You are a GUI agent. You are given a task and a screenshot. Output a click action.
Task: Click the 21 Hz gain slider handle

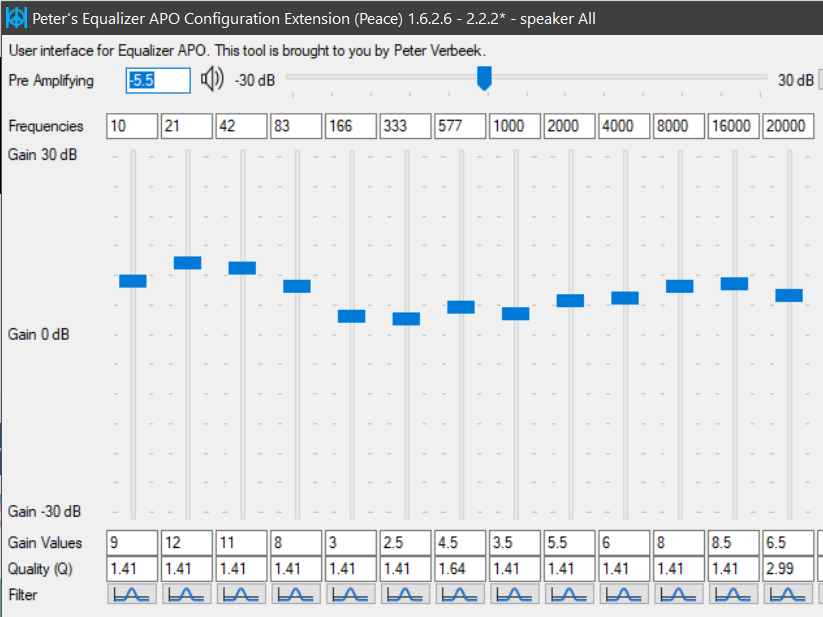click(187, 263)
